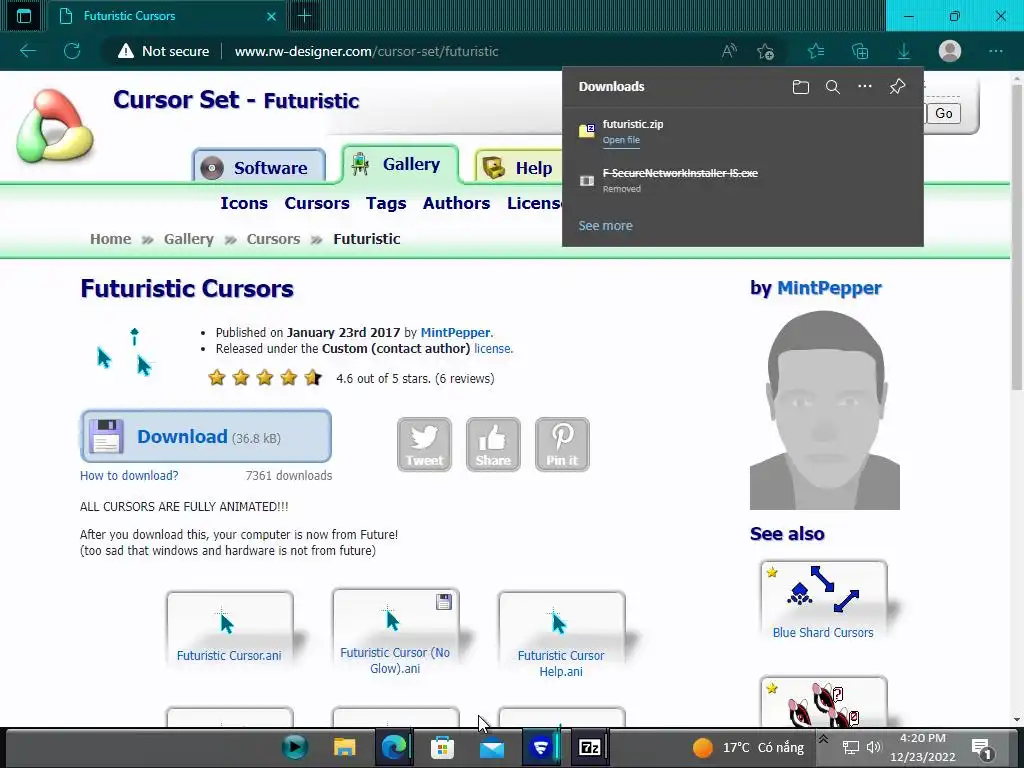Open Mail app from the taskbar
Image resolution: width=1024 pixels, height=768 pixels.
click(491, 747)
